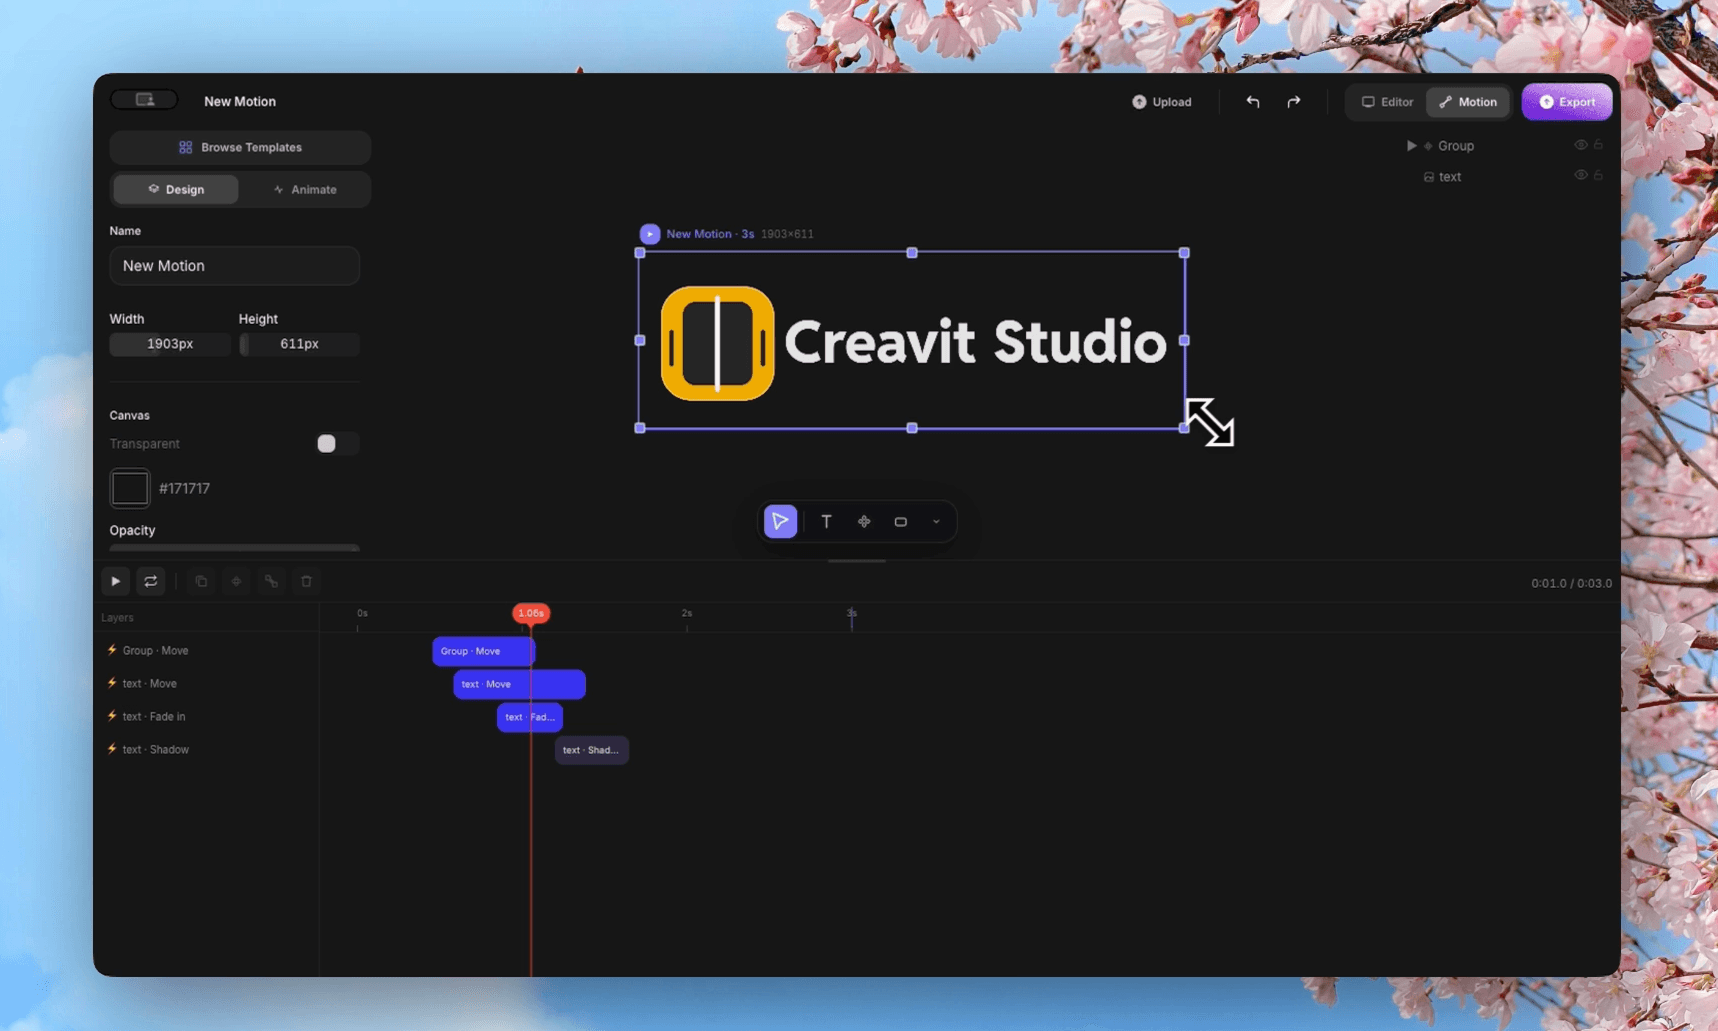Switch to the Motion mode
The image size is (1718, 1031).
(x=1467, y=102)
